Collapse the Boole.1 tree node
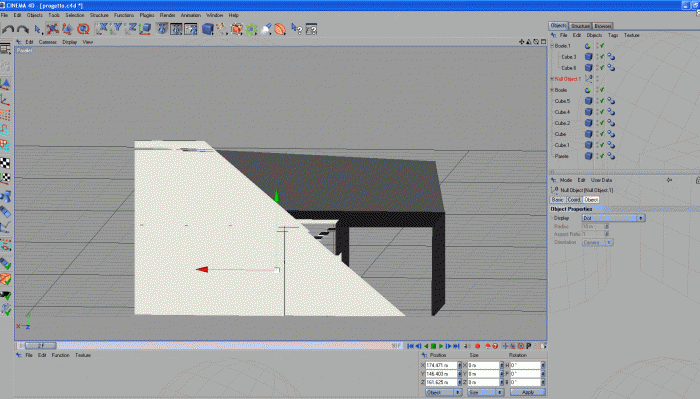Viewport: 700px width, 399px height. [x=552, y=46]
